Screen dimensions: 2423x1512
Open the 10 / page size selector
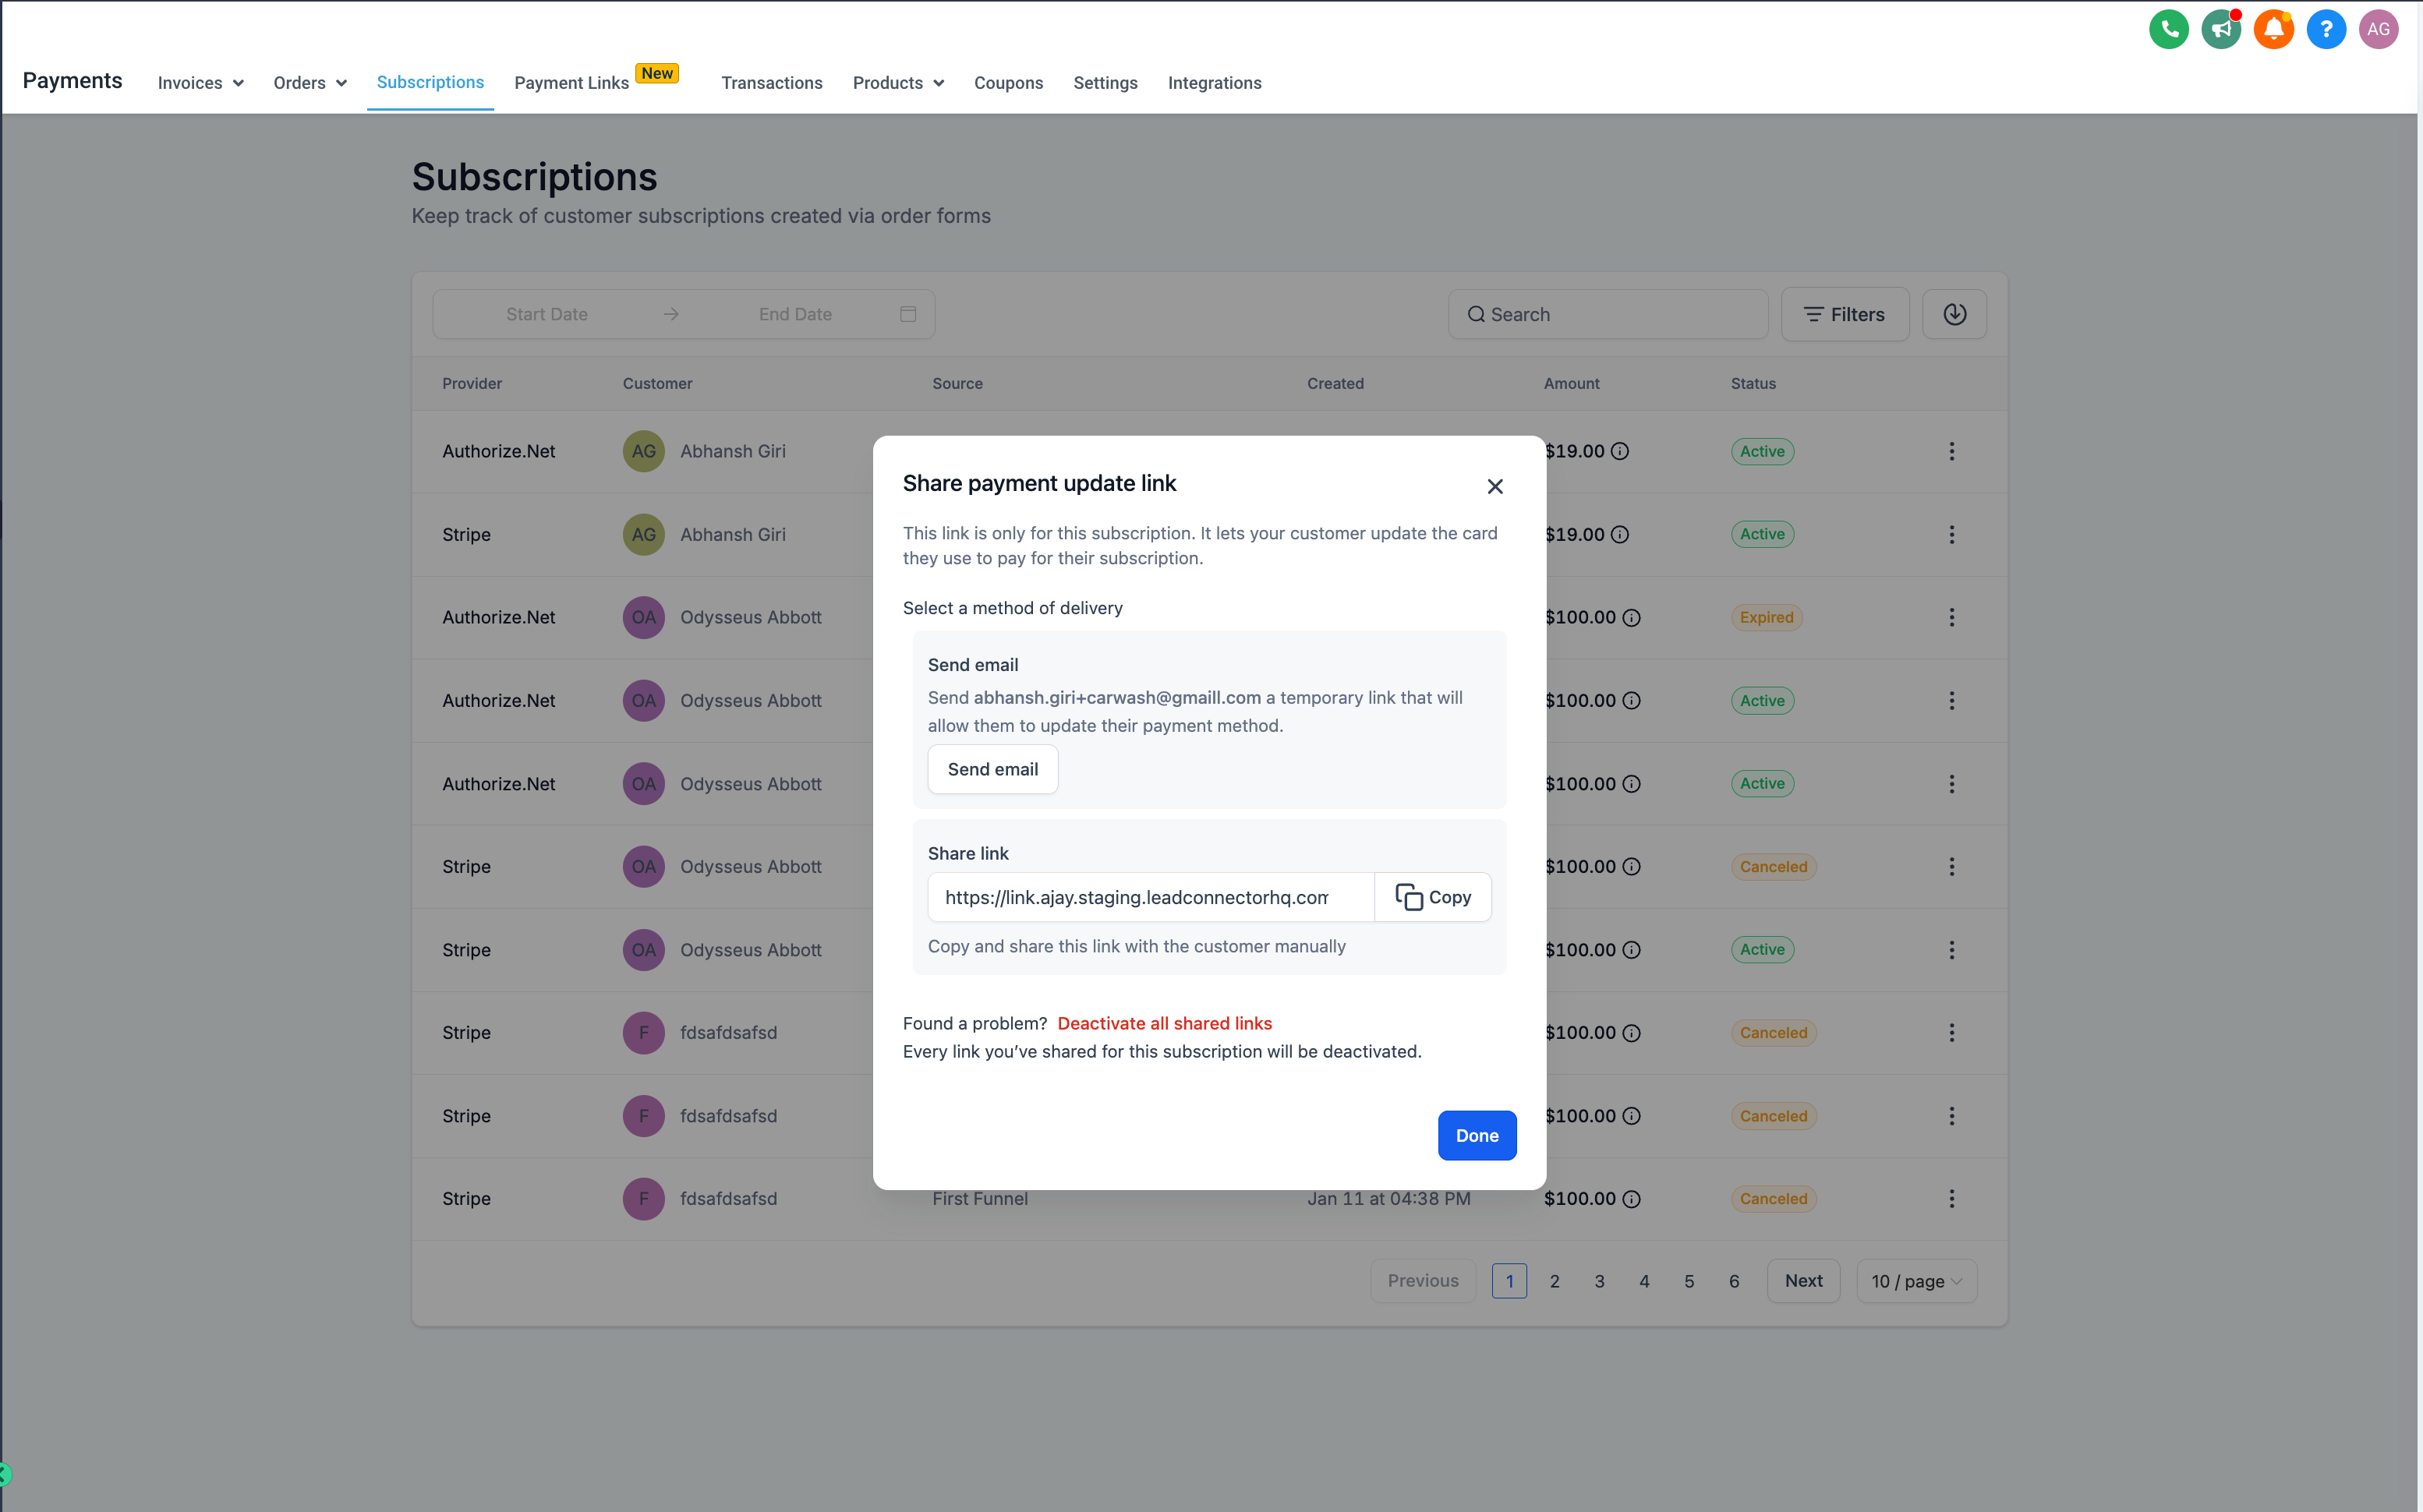click(x=1916, y=1281)
